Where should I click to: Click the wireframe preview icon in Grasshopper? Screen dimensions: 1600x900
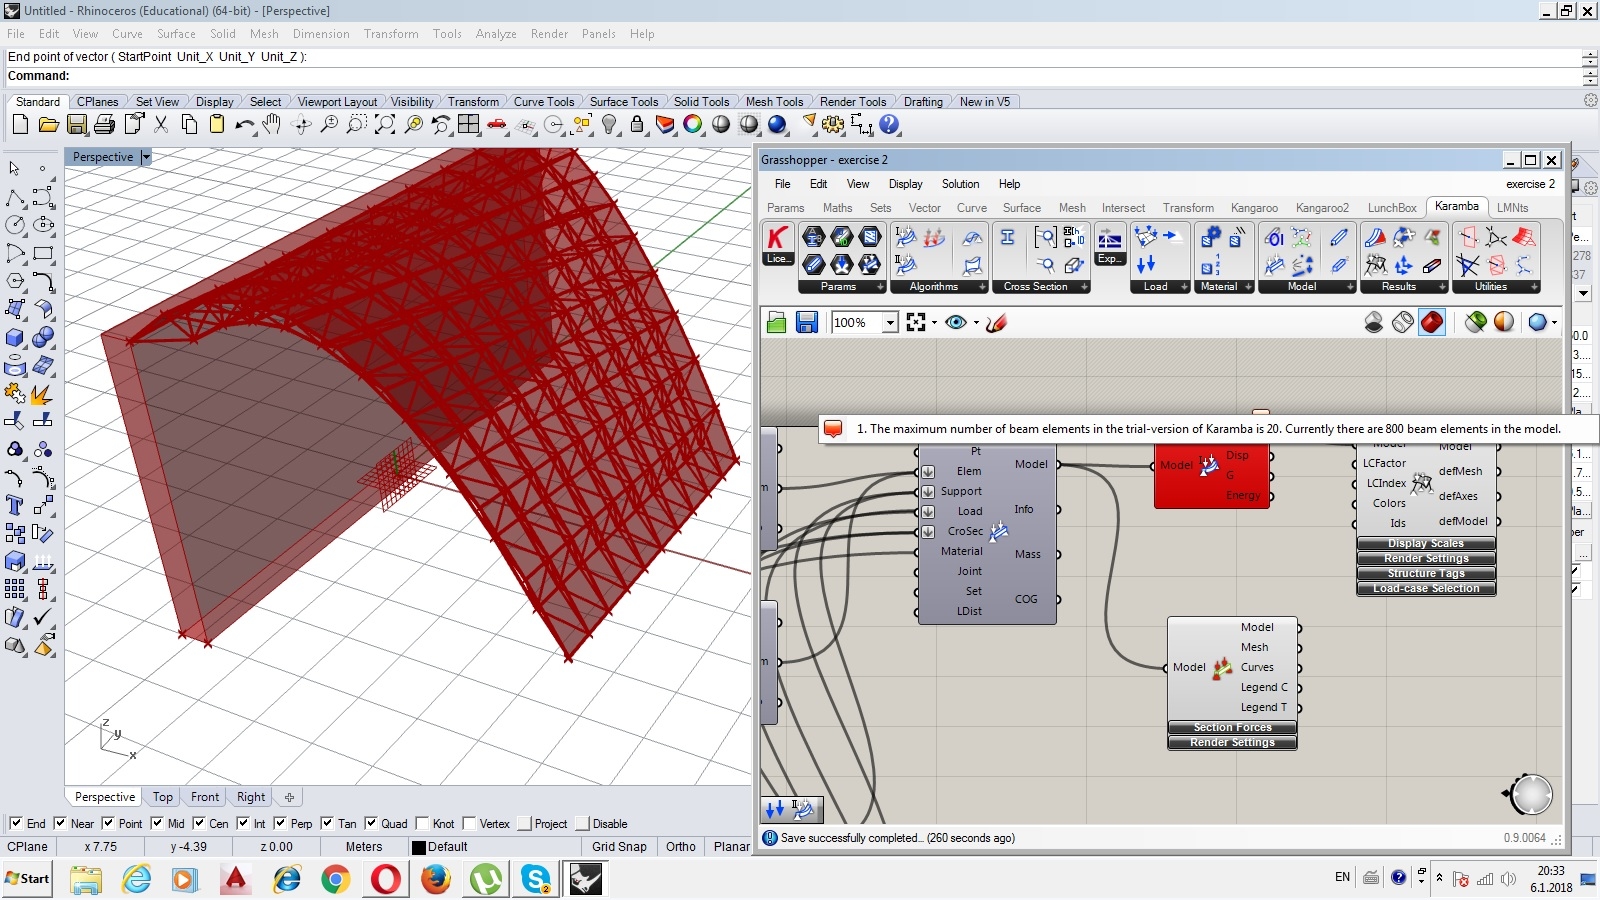(1403, 322)
